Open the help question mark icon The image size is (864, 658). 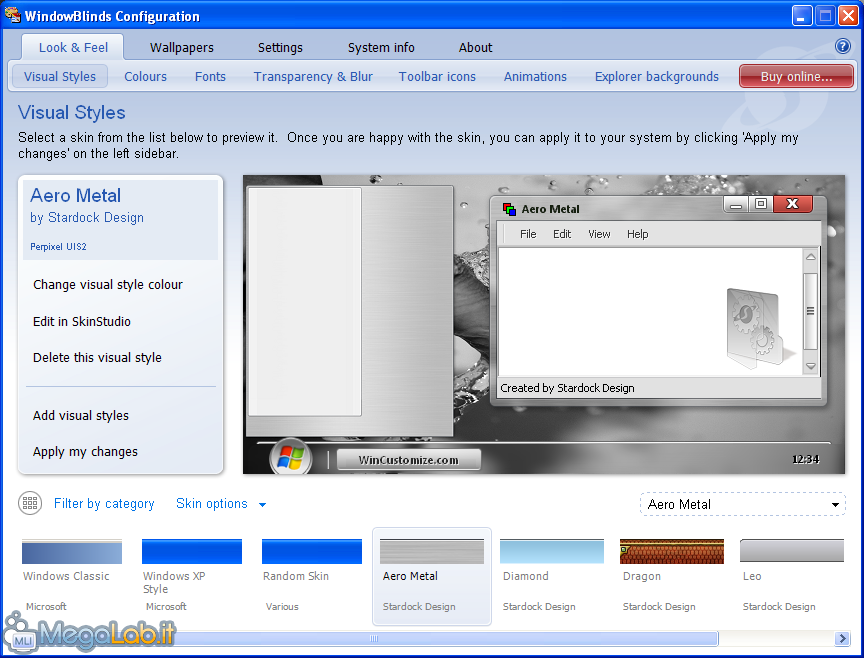point(843,46)
